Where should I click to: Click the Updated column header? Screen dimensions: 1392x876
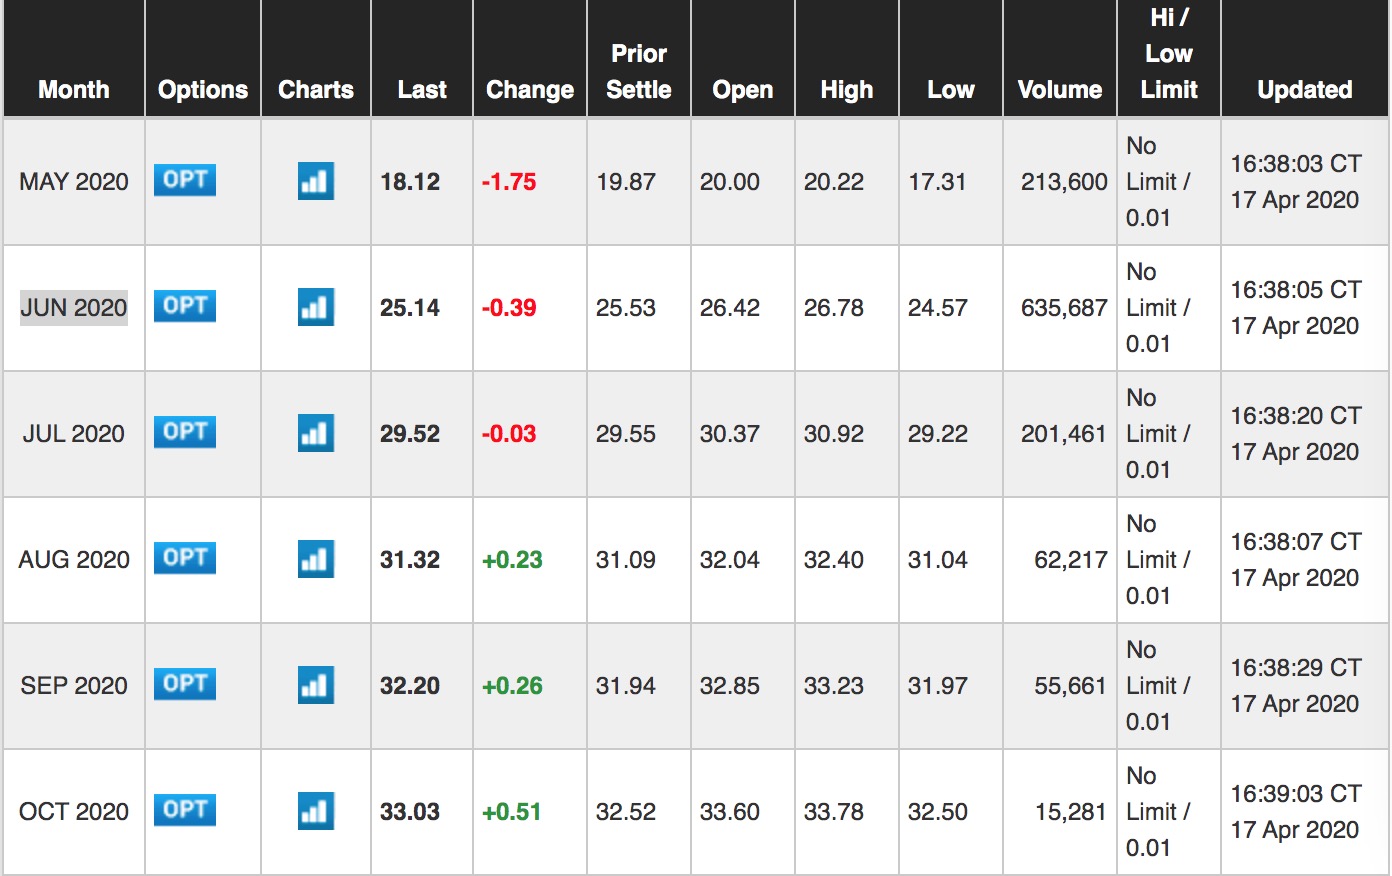tap(1304, 89)
